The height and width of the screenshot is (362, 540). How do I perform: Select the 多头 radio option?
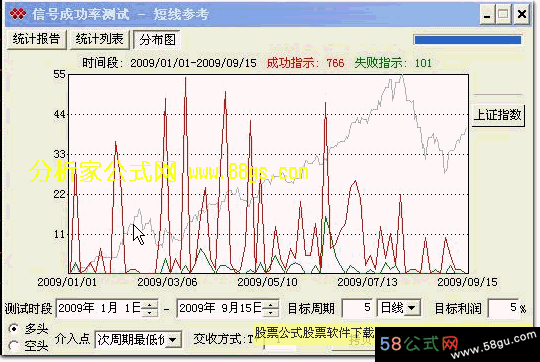click(14, 329)
